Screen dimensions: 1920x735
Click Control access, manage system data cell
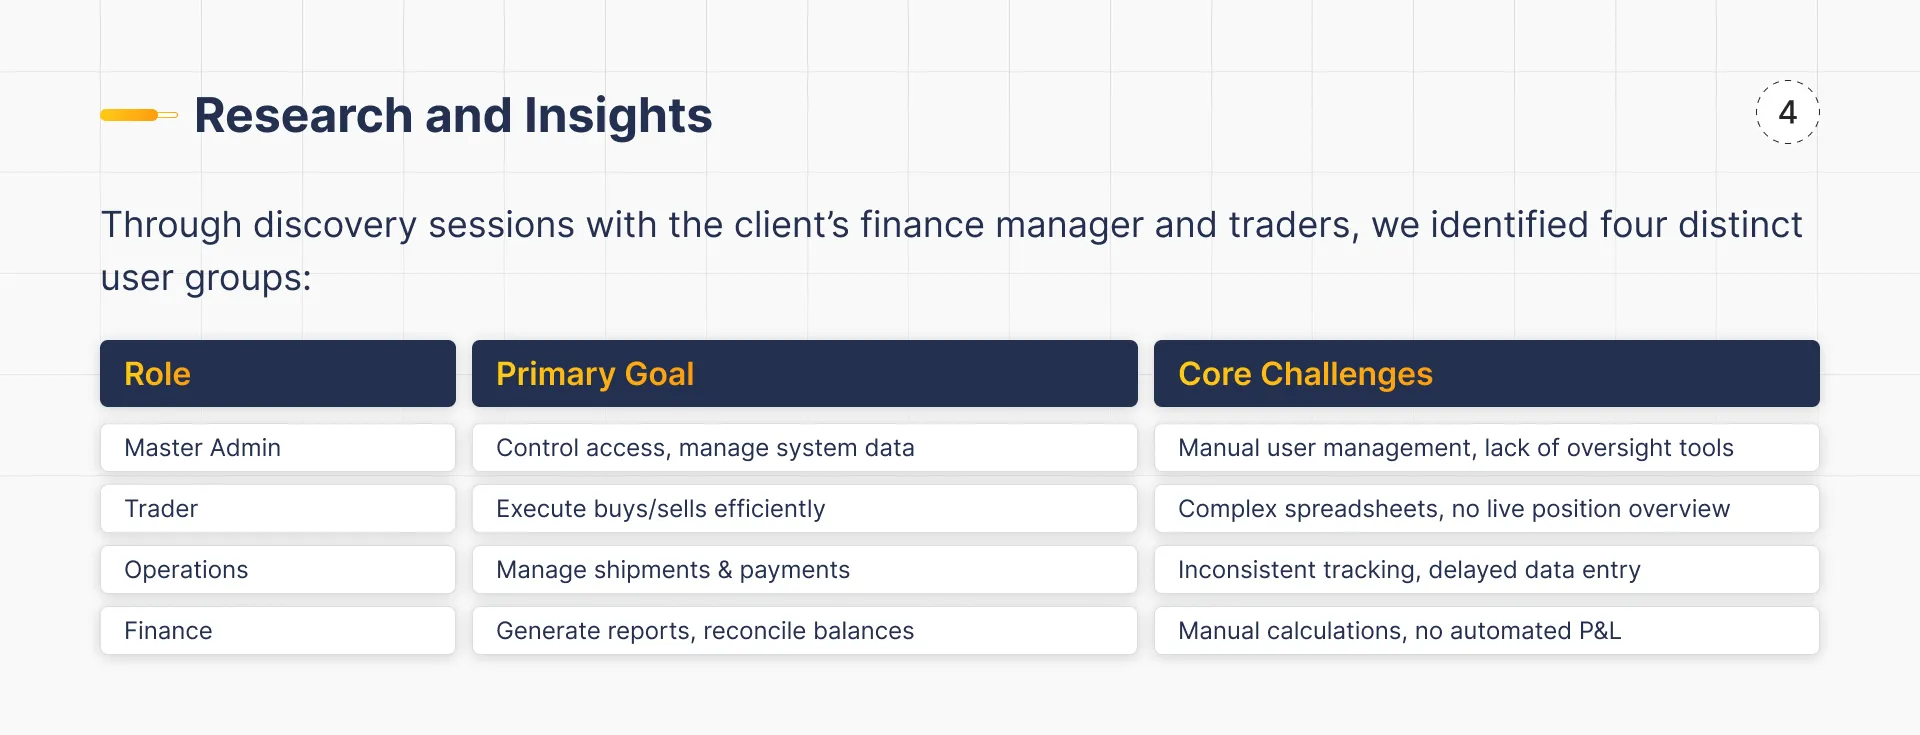coord(804,448)
